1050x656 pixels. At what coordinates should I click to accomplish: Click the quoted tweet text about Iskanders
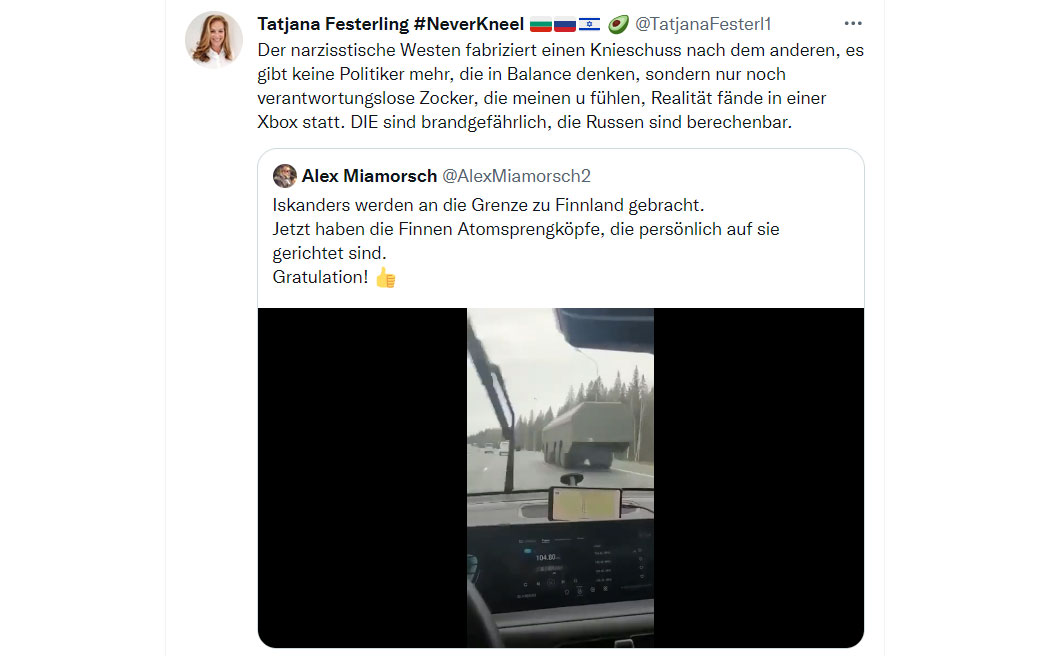526,241
